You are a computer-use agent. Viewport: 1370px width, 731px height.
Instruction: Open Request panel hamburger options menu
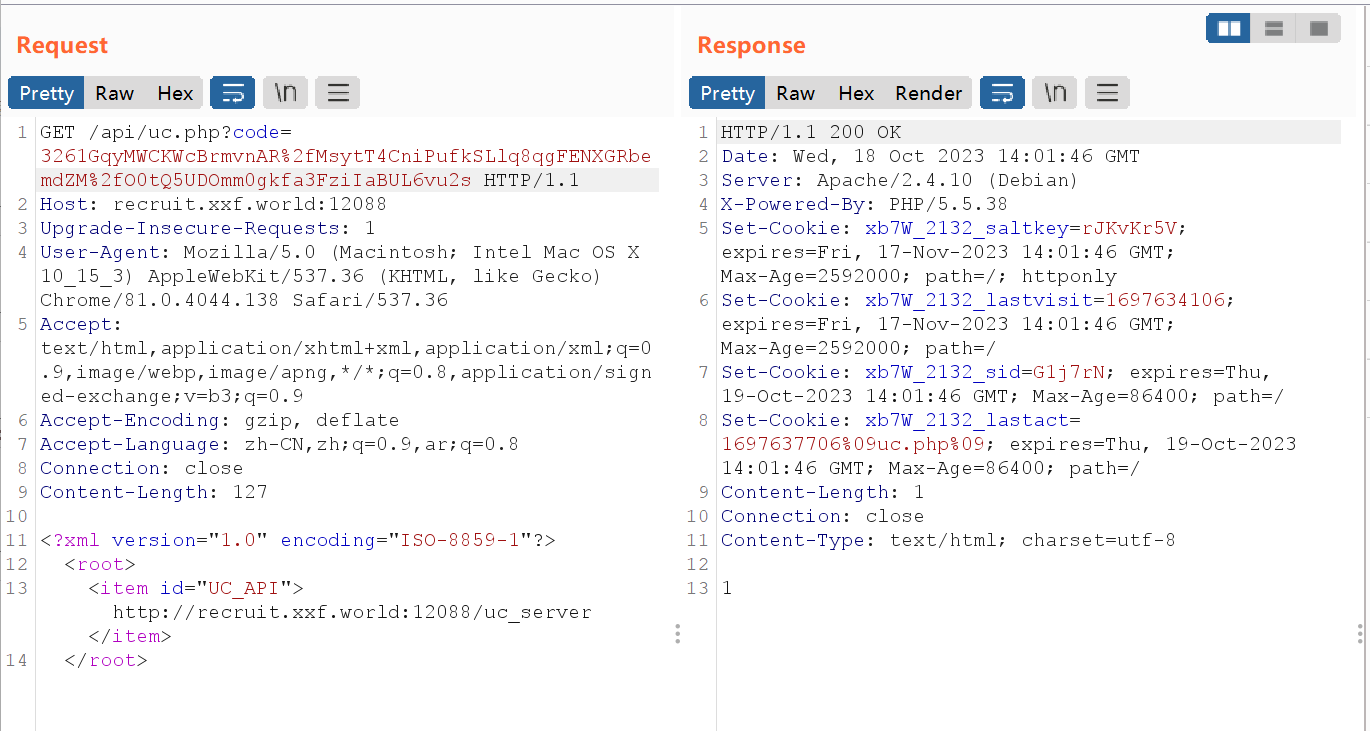[338, 93]
